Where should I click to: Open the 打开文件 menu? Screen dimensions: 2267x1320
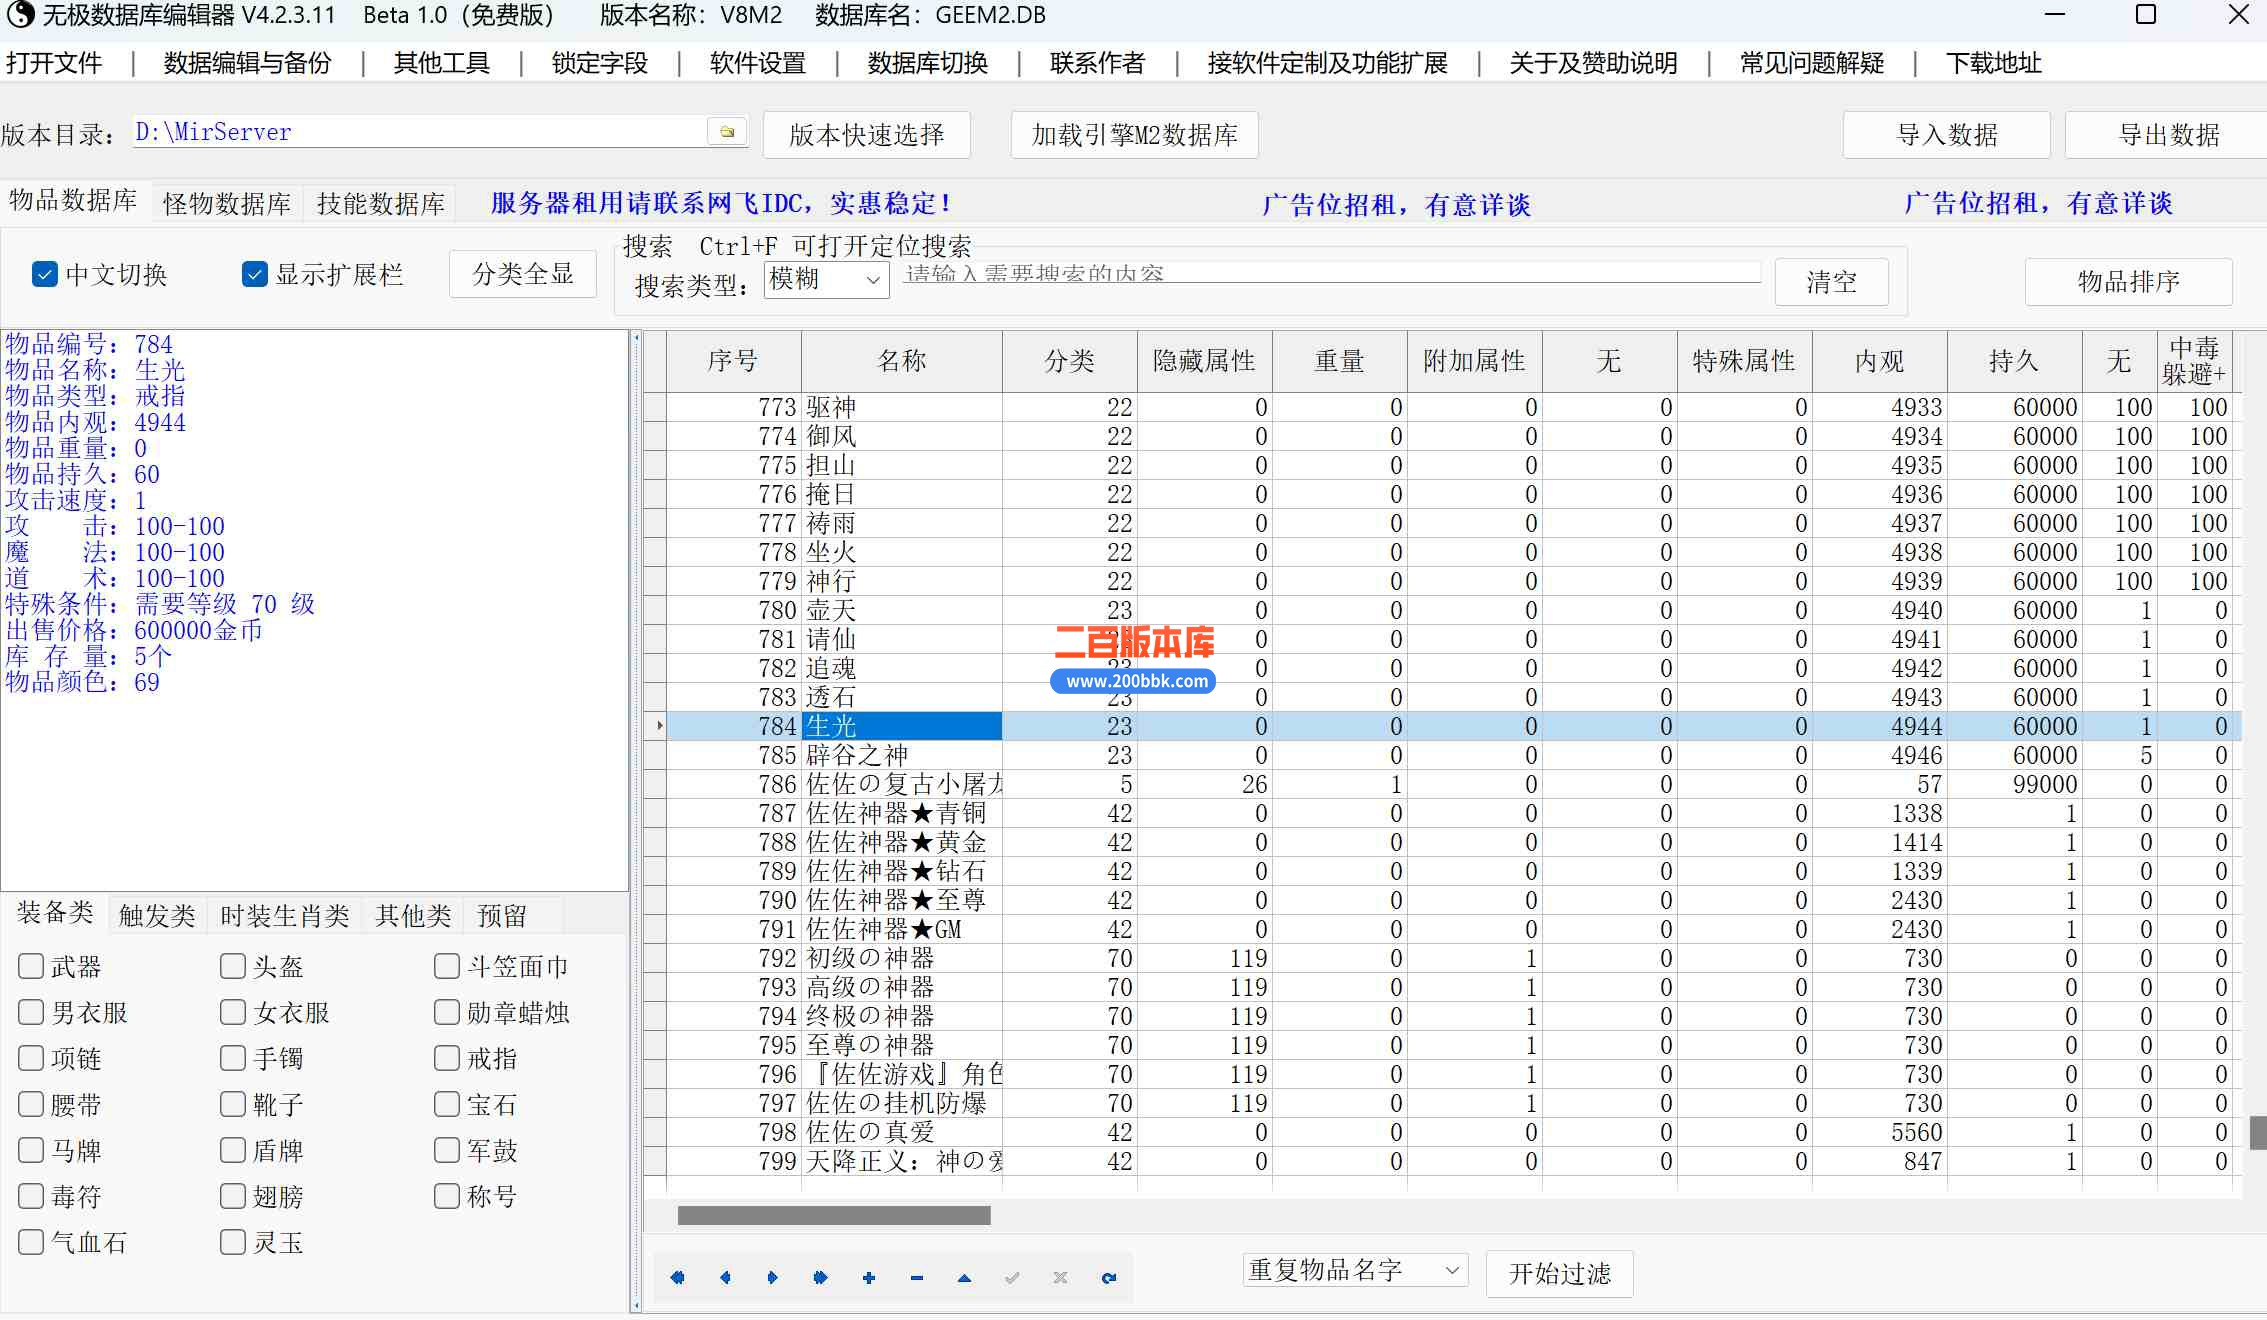point(54,63)
